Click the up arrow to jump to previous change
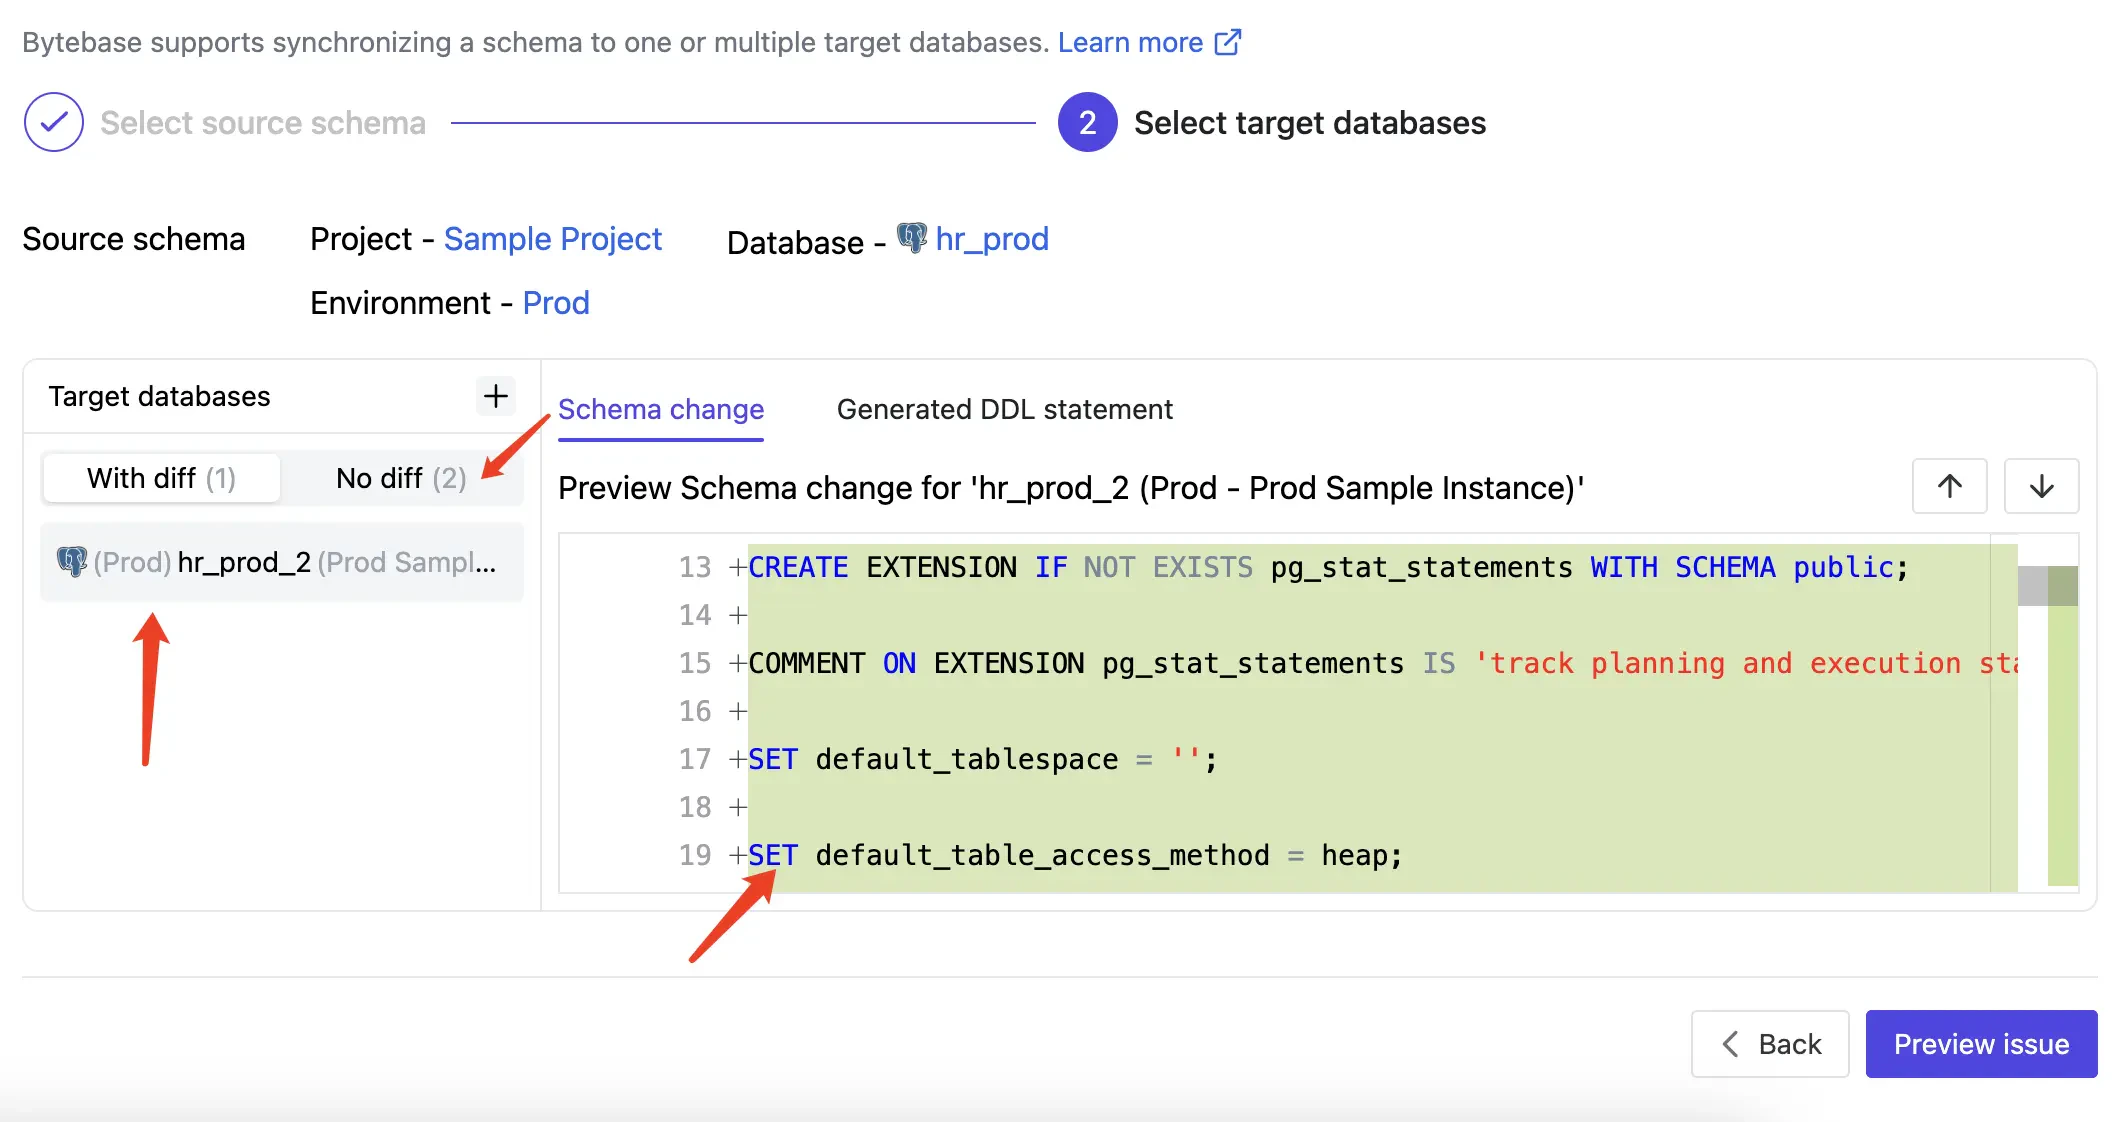 (1949, 487)
